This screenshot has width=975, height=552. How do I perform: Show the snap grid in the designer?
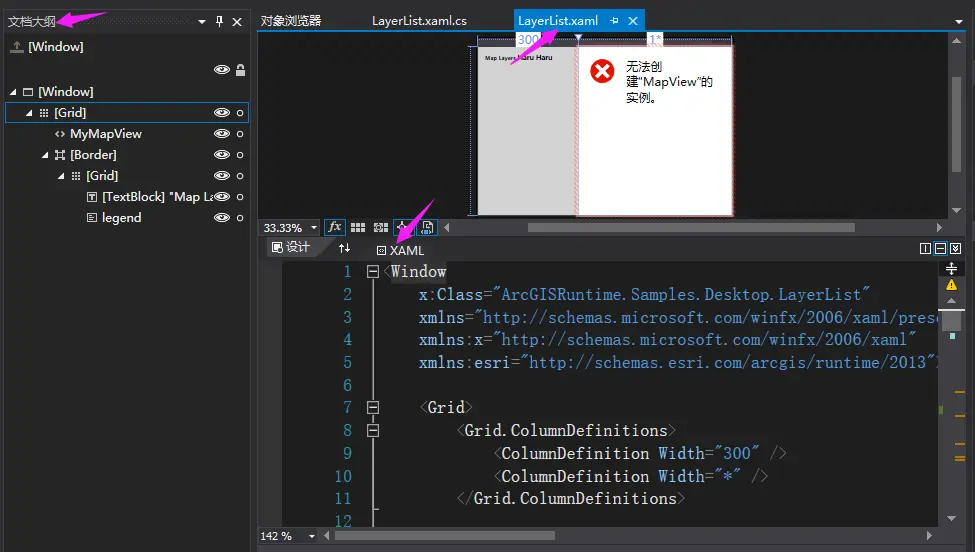coord(358,228)
